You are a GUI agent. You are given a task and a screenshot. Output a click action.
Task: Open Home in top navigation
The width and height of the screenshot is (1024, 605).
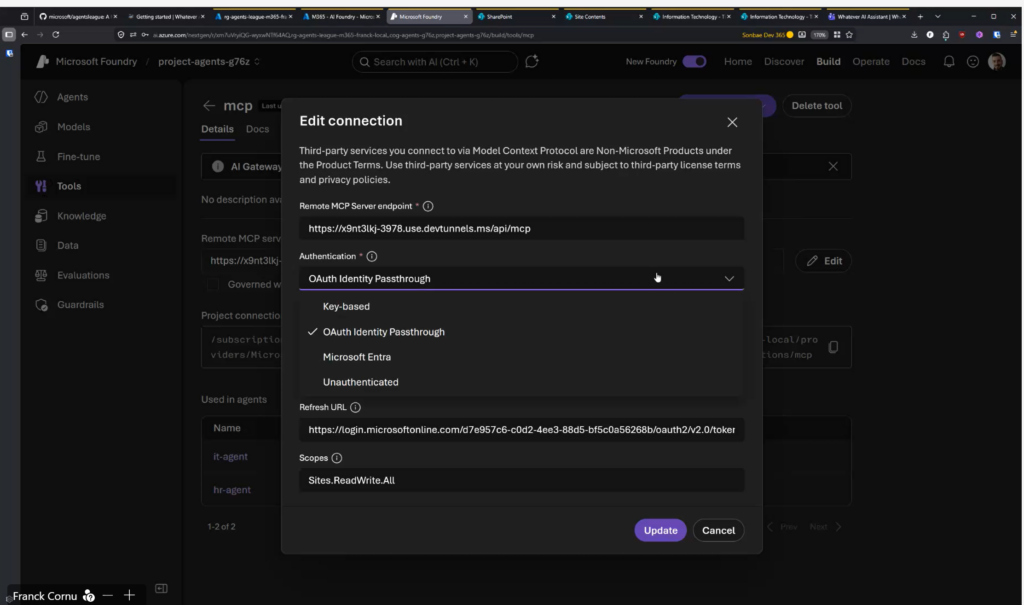738,61
